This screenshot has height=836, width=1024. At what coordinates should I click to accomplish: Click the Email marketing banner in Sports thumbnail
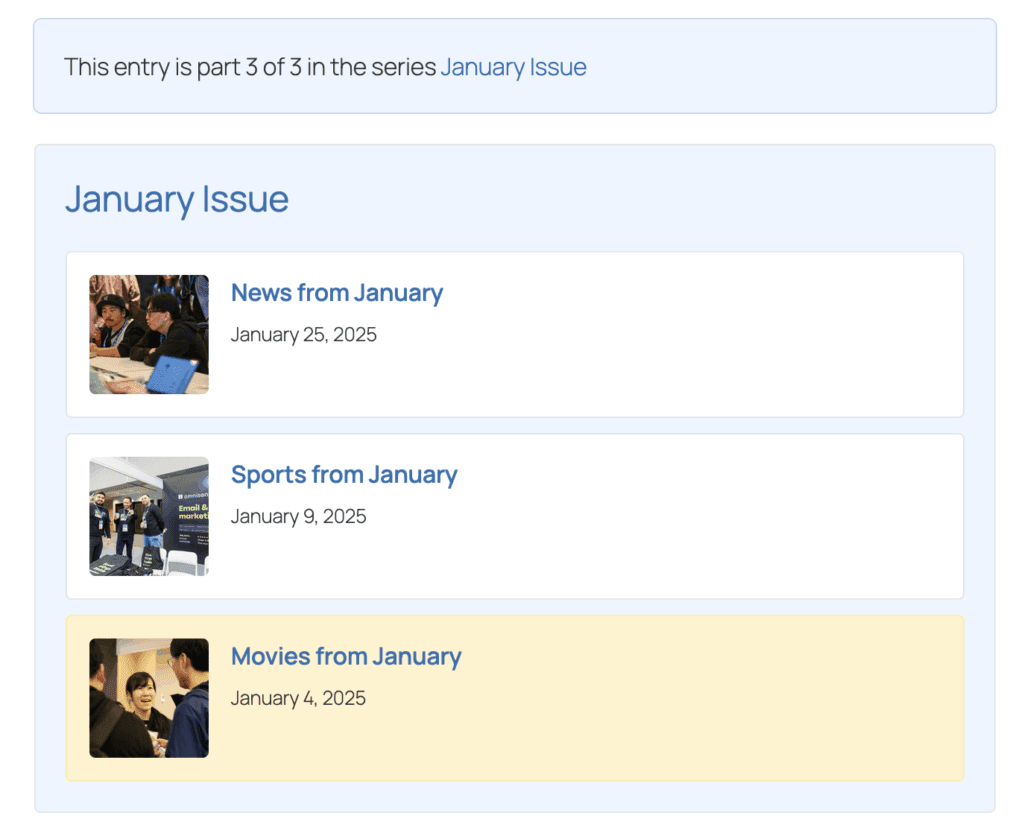192,512
